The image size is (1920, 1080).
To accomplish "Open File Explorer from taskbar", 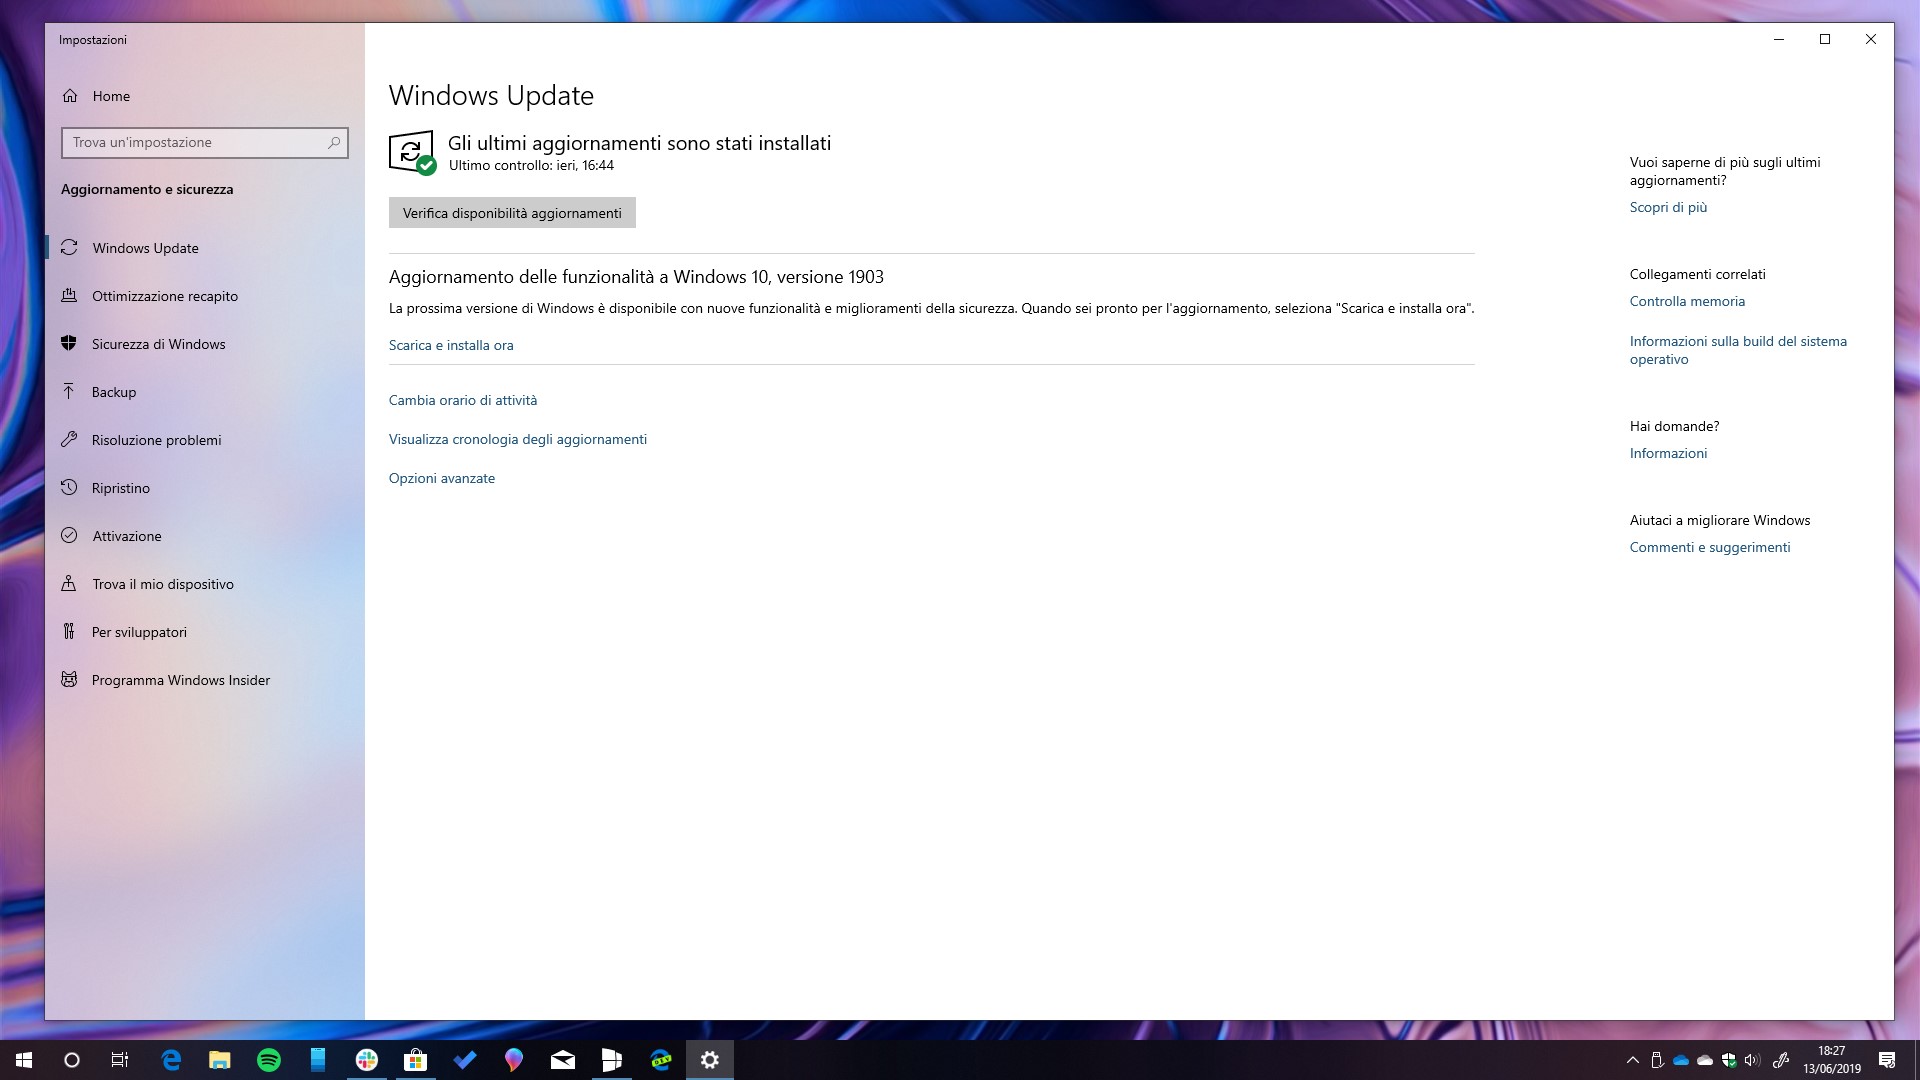I will tap(220, 1060).
